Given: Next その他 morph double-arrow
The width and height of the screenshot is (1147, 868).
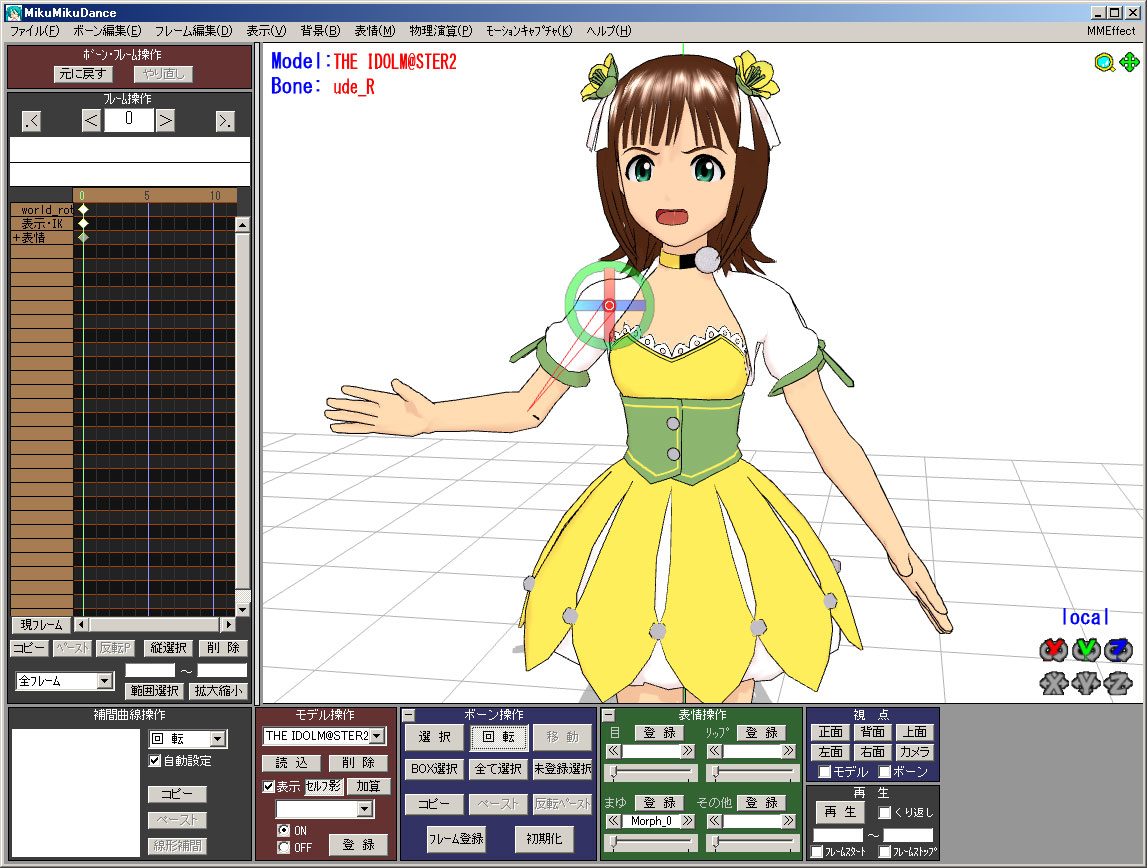Looking at the screenshot, I should pyautogui.click(x=788, y=821).
